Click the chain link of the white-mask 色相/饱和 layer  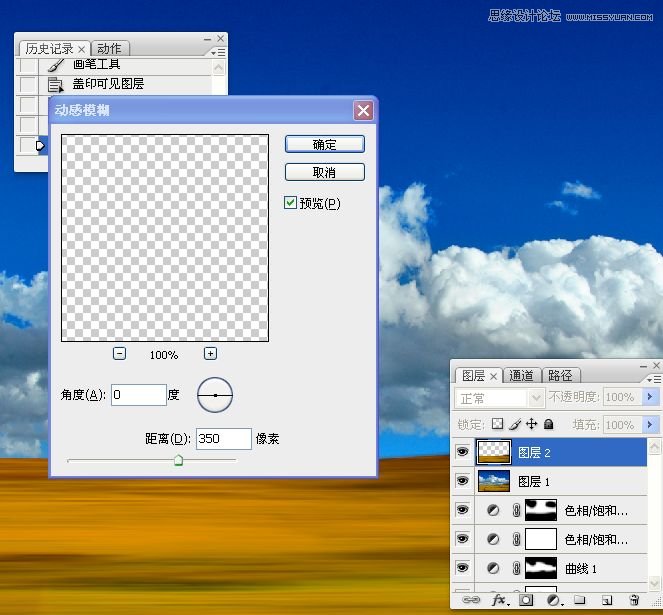(x=516, y=539)
